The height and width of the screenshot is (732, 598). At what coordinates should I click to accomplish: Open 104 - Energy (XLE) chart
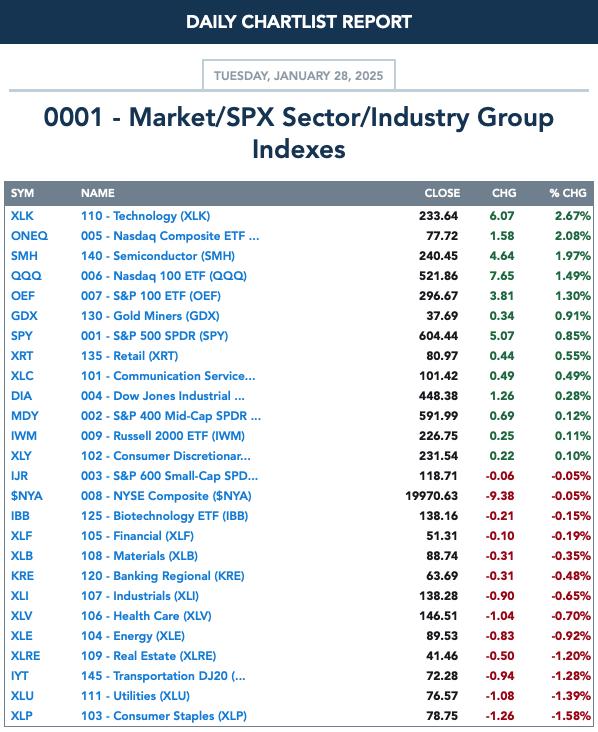tap(133, 636)
